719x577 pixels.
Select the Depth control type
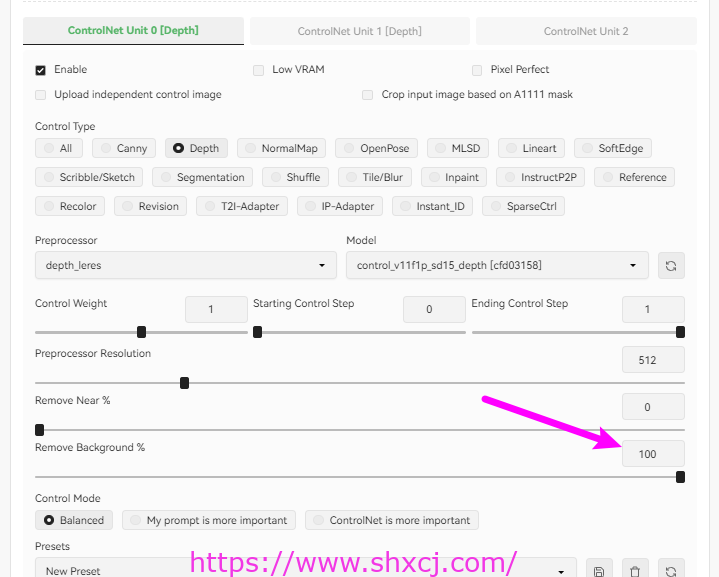(x=196, y=148)
